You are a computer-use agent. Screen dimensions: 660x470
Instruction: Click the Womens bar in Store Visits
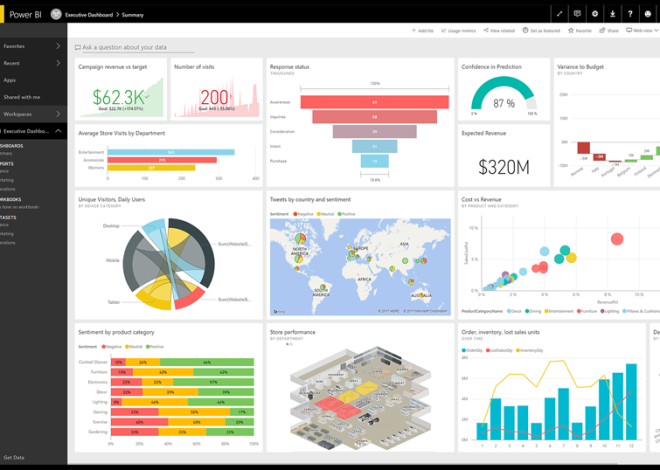[151, 168]
